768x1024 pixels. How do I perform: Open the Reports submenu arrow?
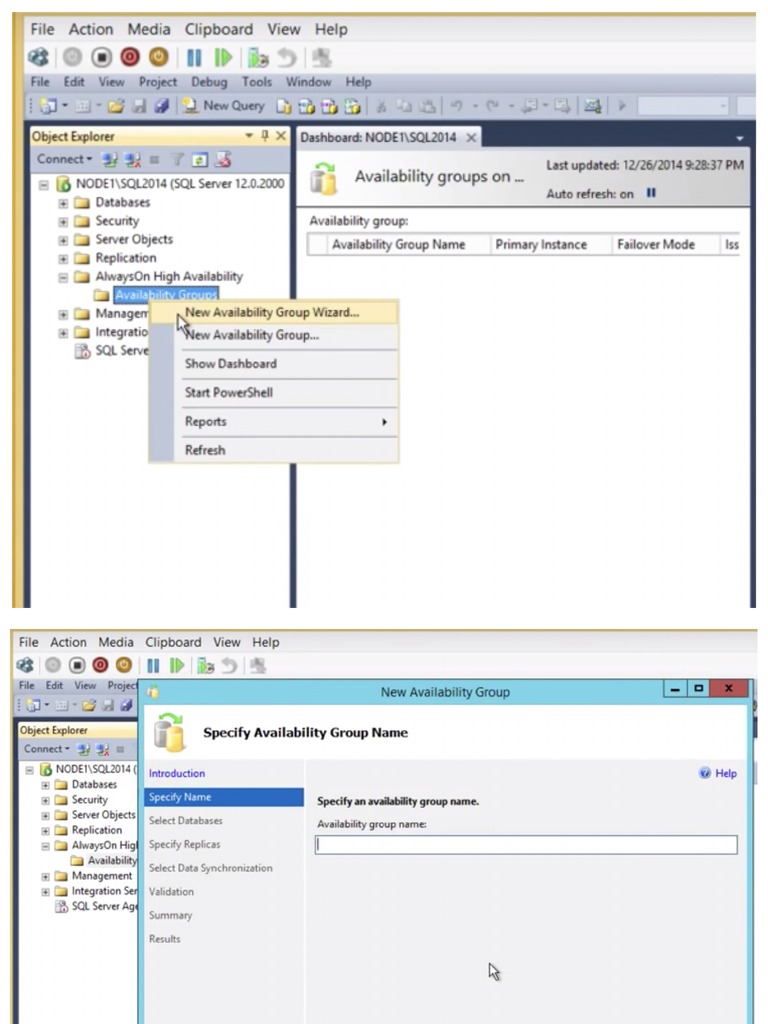pos(385,422)
